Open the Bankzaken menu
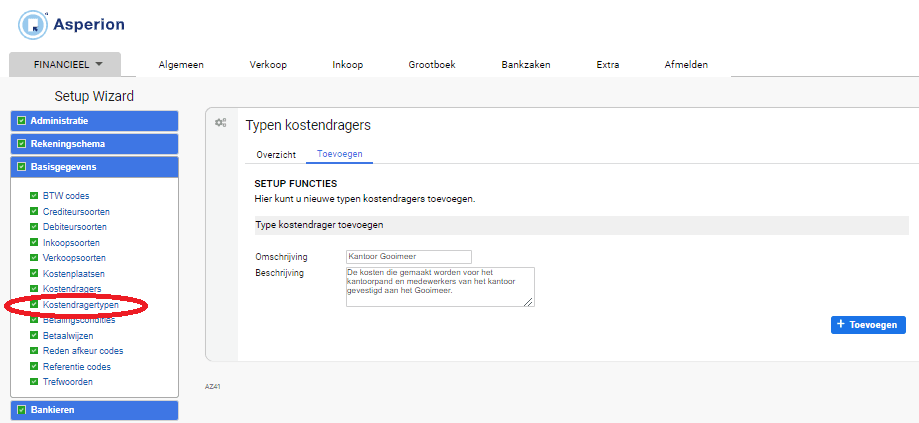 (526, 65)
